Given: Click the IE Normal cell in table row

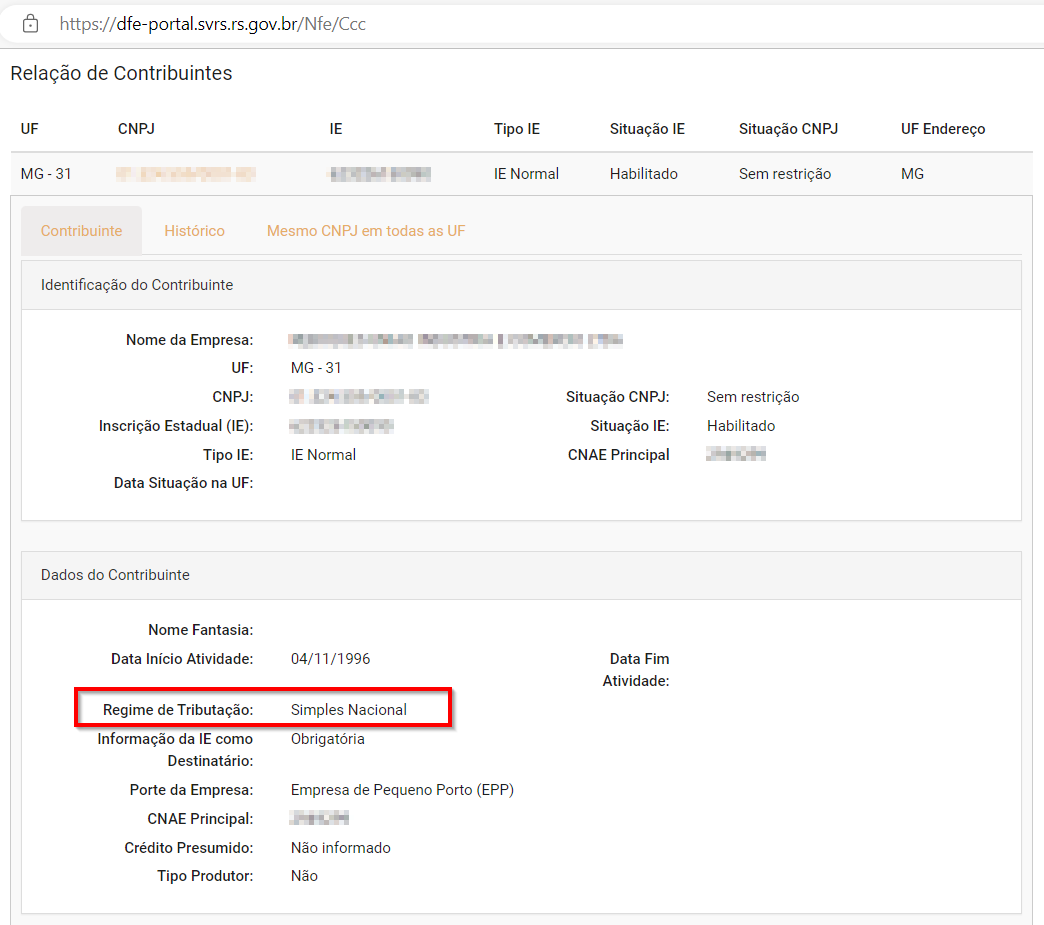Looking at the screenshot, I should click(526, 174).
